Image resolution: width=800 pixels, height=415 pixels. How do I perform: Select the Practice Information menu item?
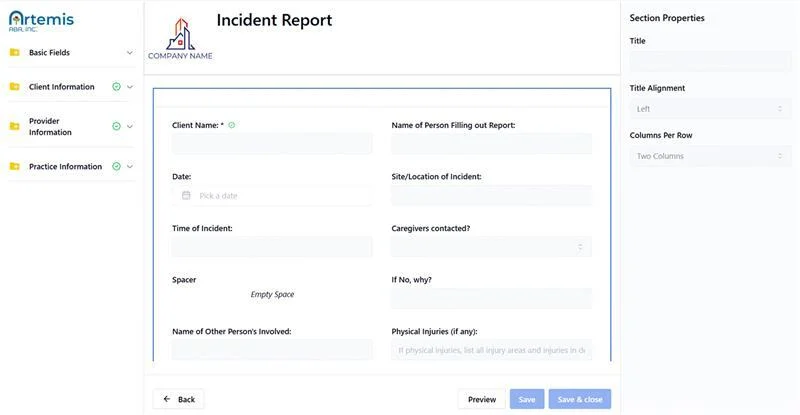[x=71, y=166]
